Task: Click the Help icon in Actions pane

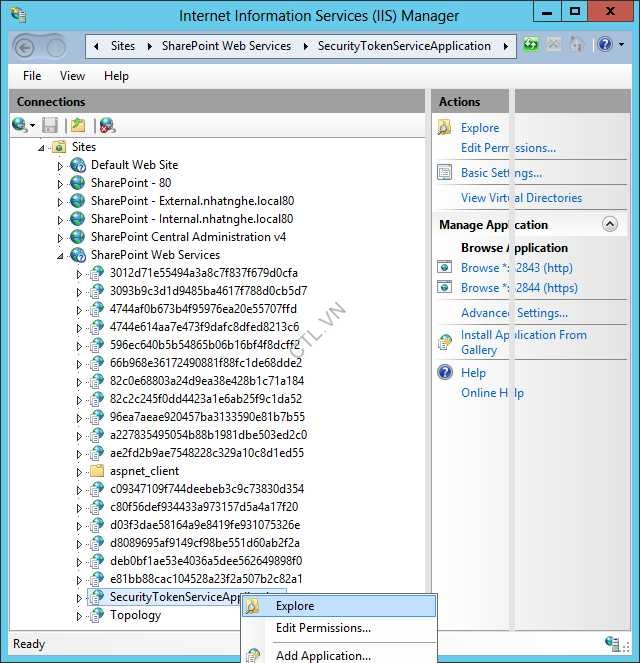Action: pyautogui.click(x=445, y=373)
